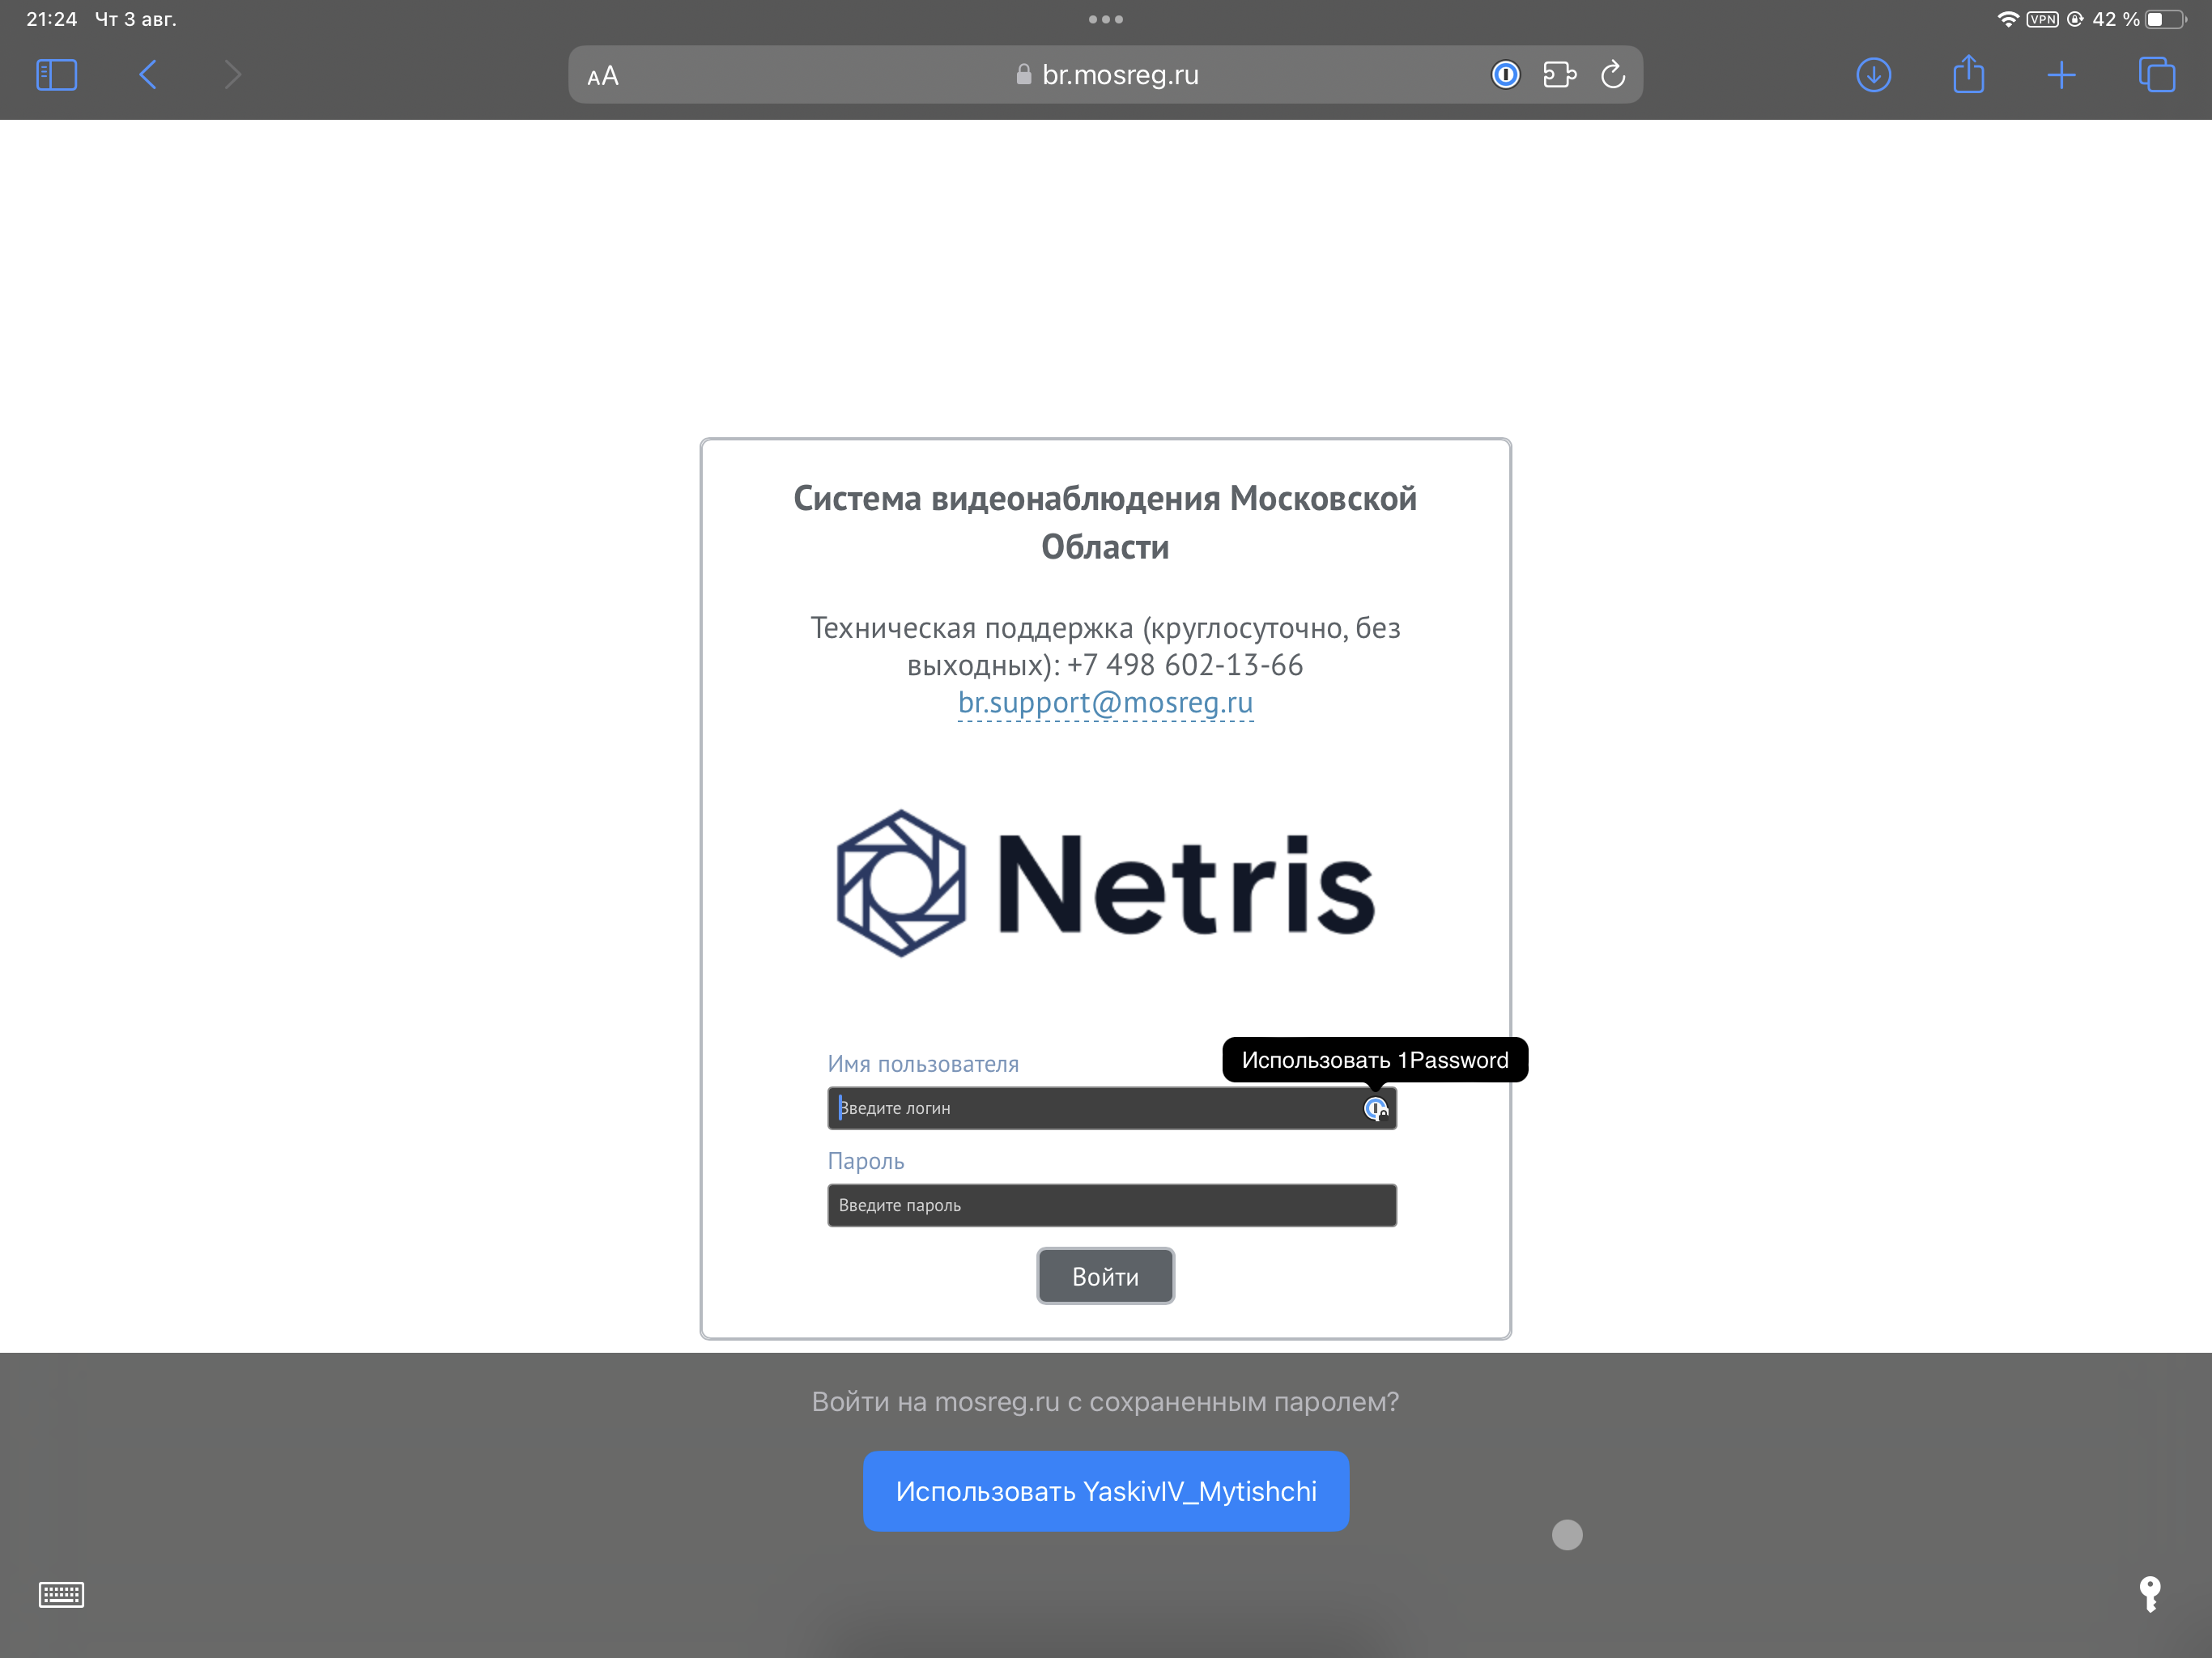Open Safari sidebar panel

point(56,75)
